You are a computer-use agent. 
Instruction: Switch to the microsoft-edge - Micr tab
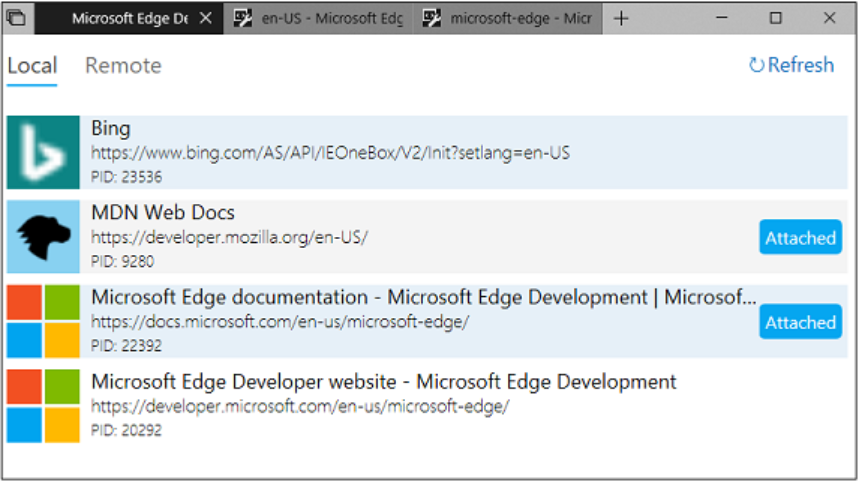[510, 18]
